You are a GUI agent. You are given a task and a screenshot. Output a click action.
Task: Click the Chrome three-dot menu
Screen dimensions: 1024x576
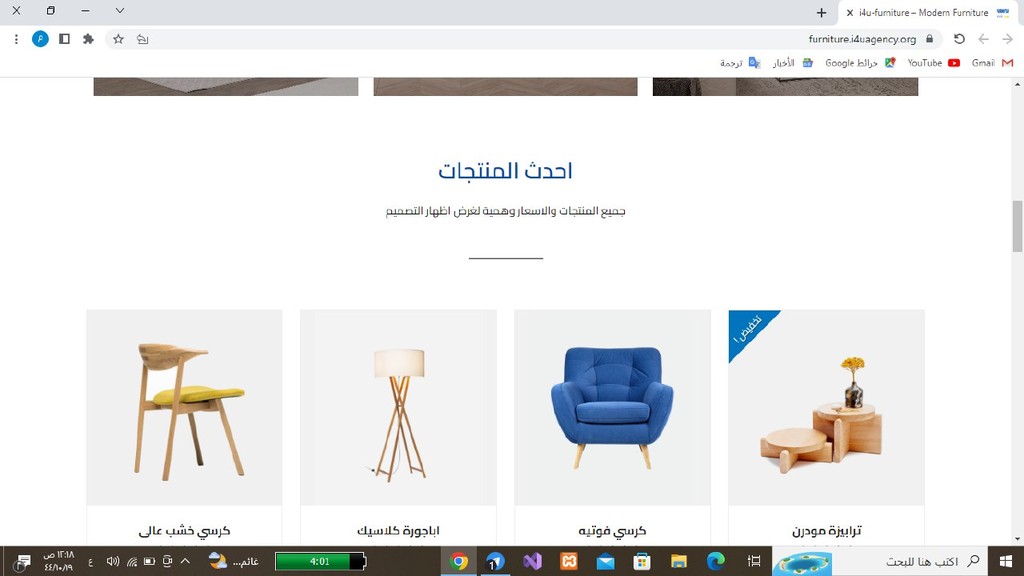click(x=16, y=39)
